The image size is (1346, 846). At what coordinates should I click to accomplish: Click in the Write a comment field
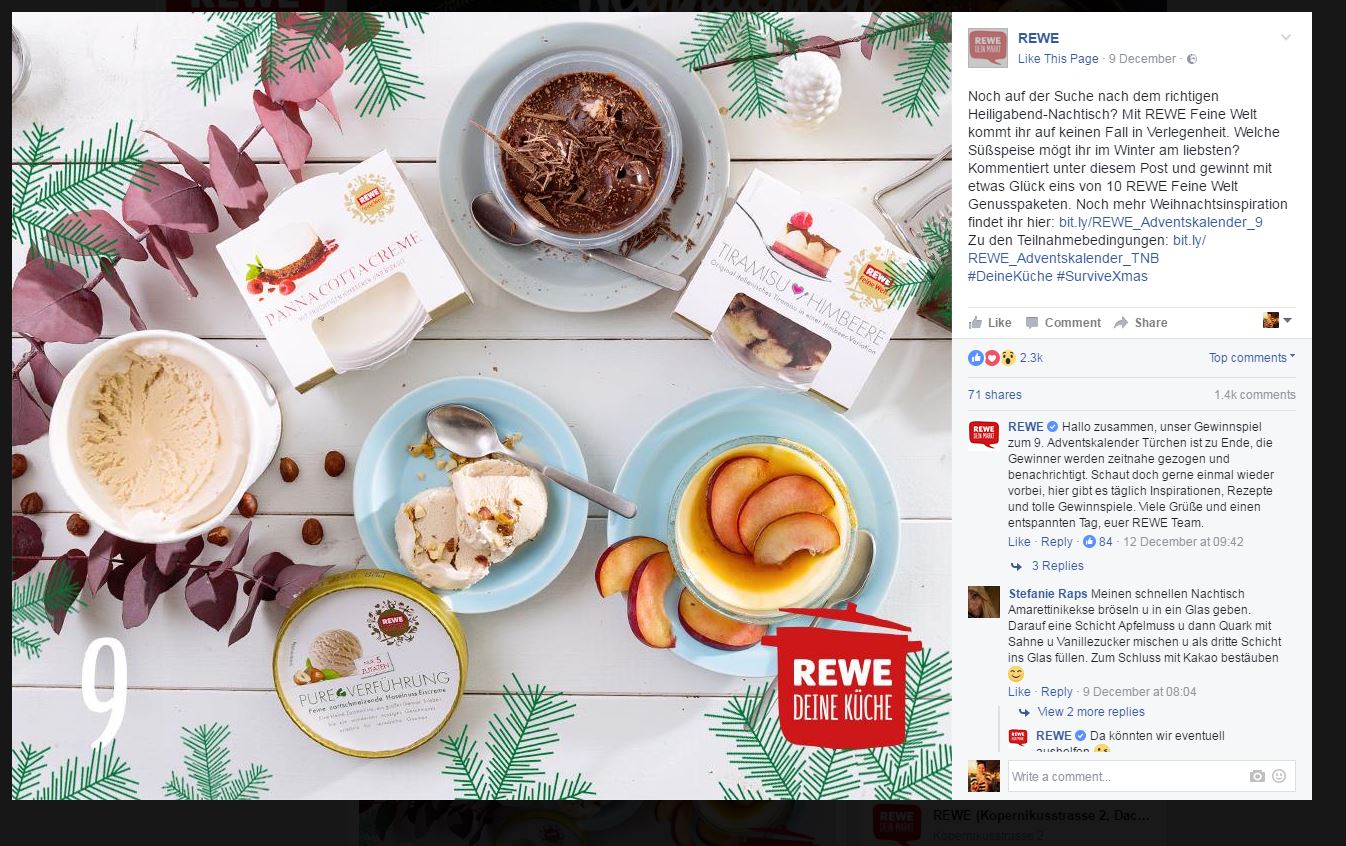[x=1125, y=776]
